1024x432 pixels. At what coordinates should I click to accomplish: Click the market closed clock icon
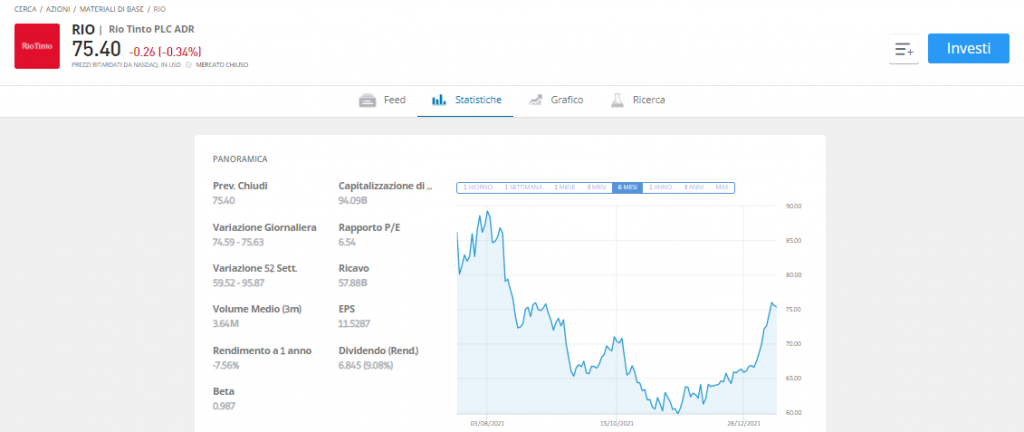click(188, 65)
